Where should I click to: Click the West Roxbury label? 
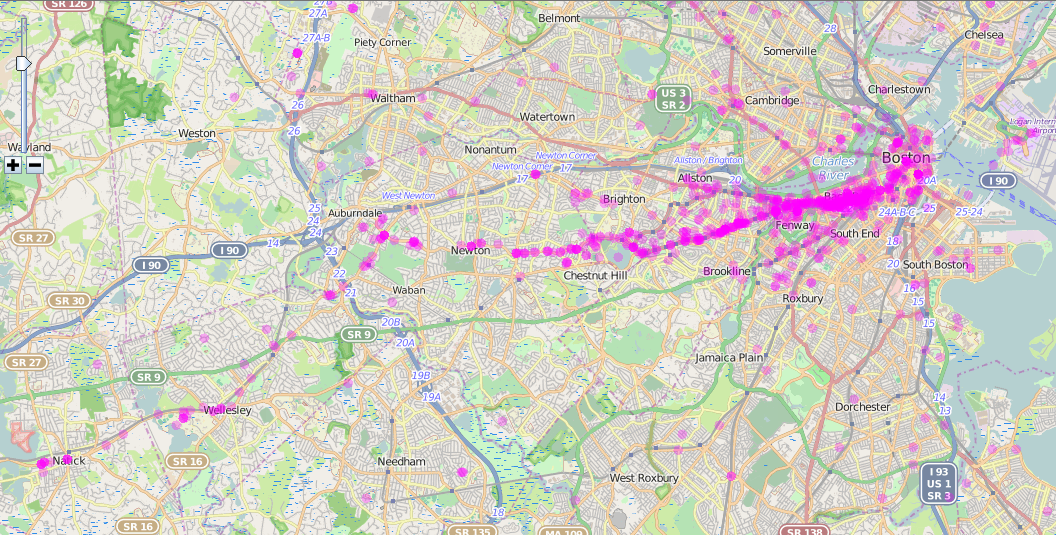point(644,478)
